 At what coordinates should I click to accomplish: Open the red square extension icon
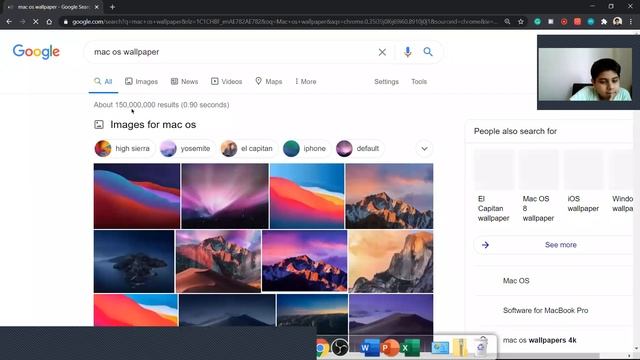coord(577,22)
